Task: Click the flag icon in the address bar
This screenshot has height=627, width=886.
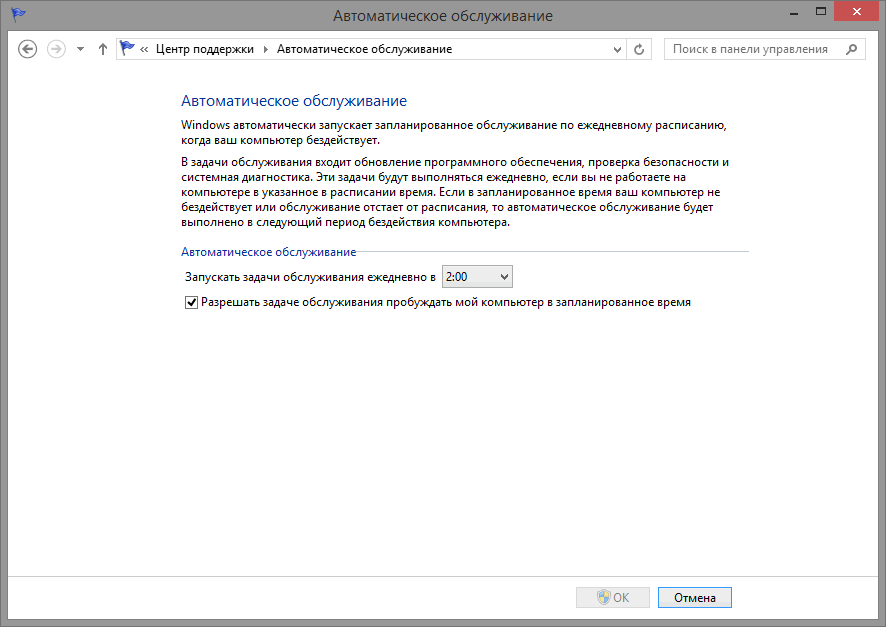Action: tap(127, 49)
